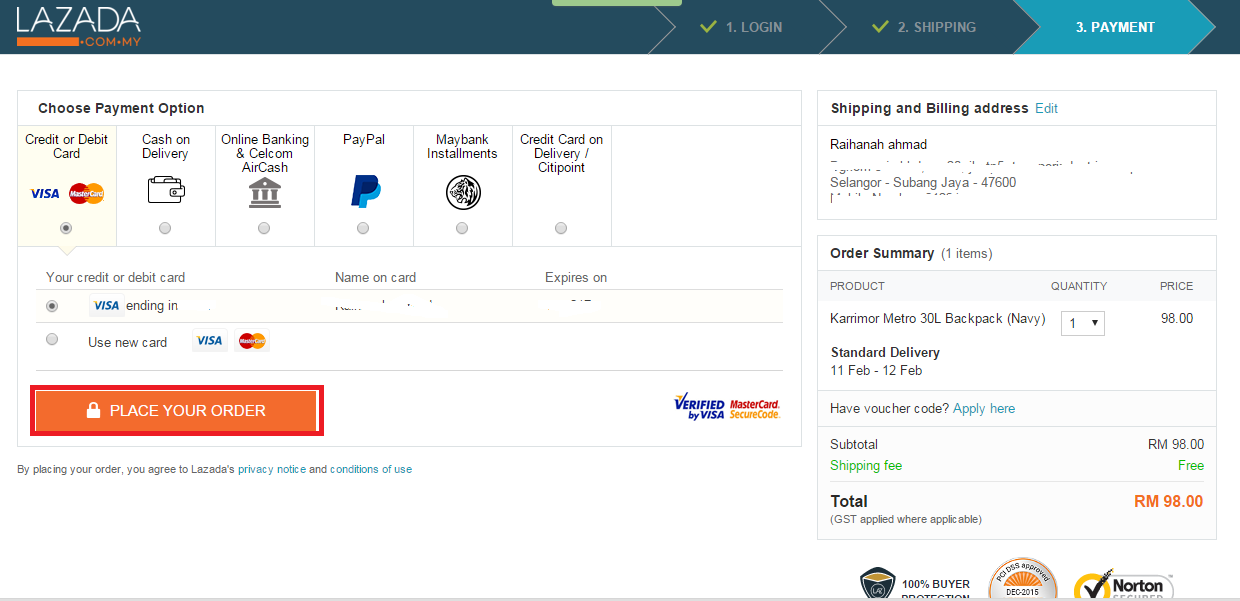Click Edit next to Shipping and Billing address
This screenshot has width=1240, height=601.
tap(1046, 108)
